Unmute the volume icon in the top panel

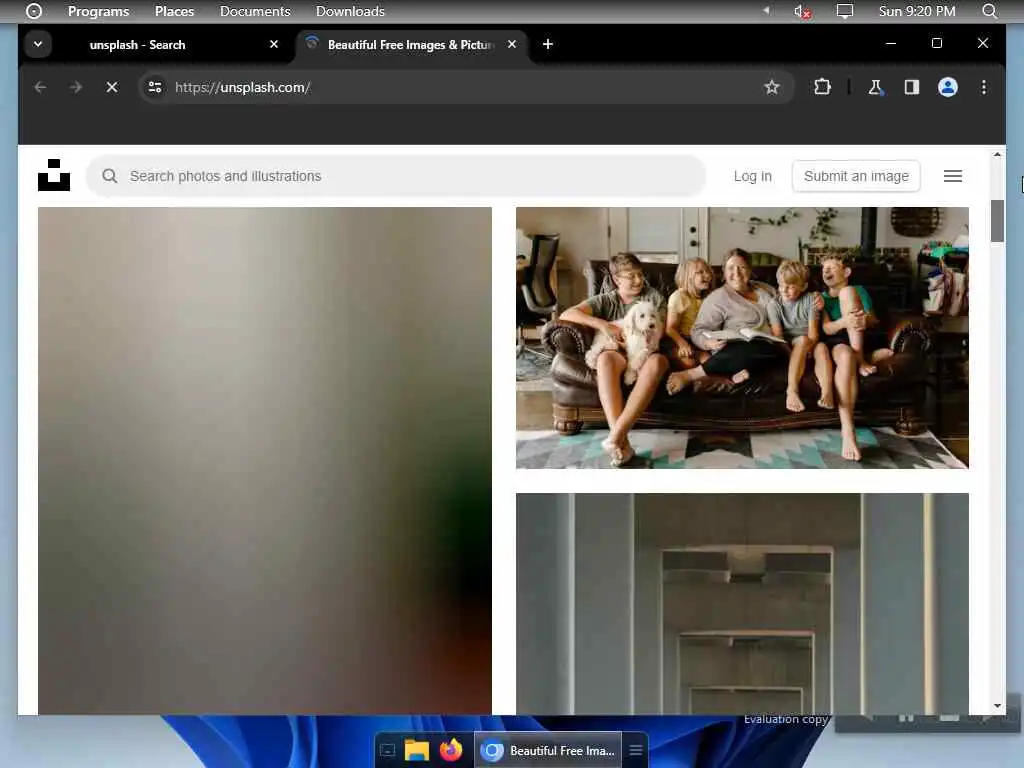pyautogui.click(x=802, y=12)
